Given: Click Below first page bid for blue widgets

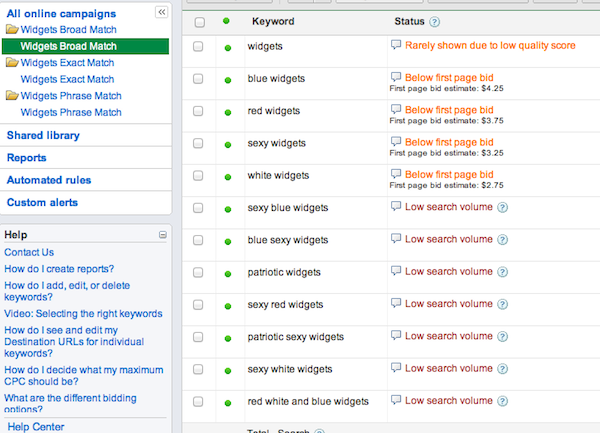Looking at the screenshot, I should pos(449,78).
